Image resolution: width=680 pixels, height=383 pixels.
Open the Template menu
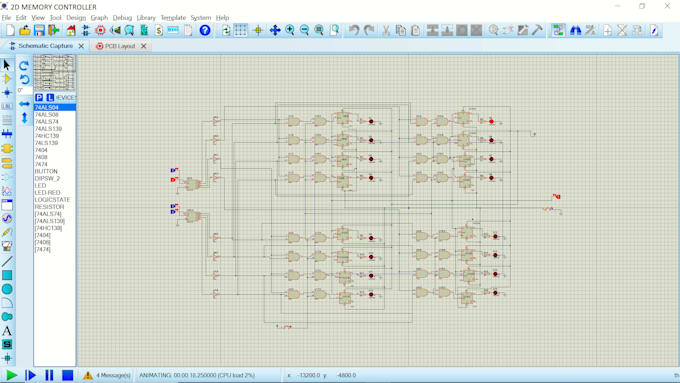tap(173, 18)
